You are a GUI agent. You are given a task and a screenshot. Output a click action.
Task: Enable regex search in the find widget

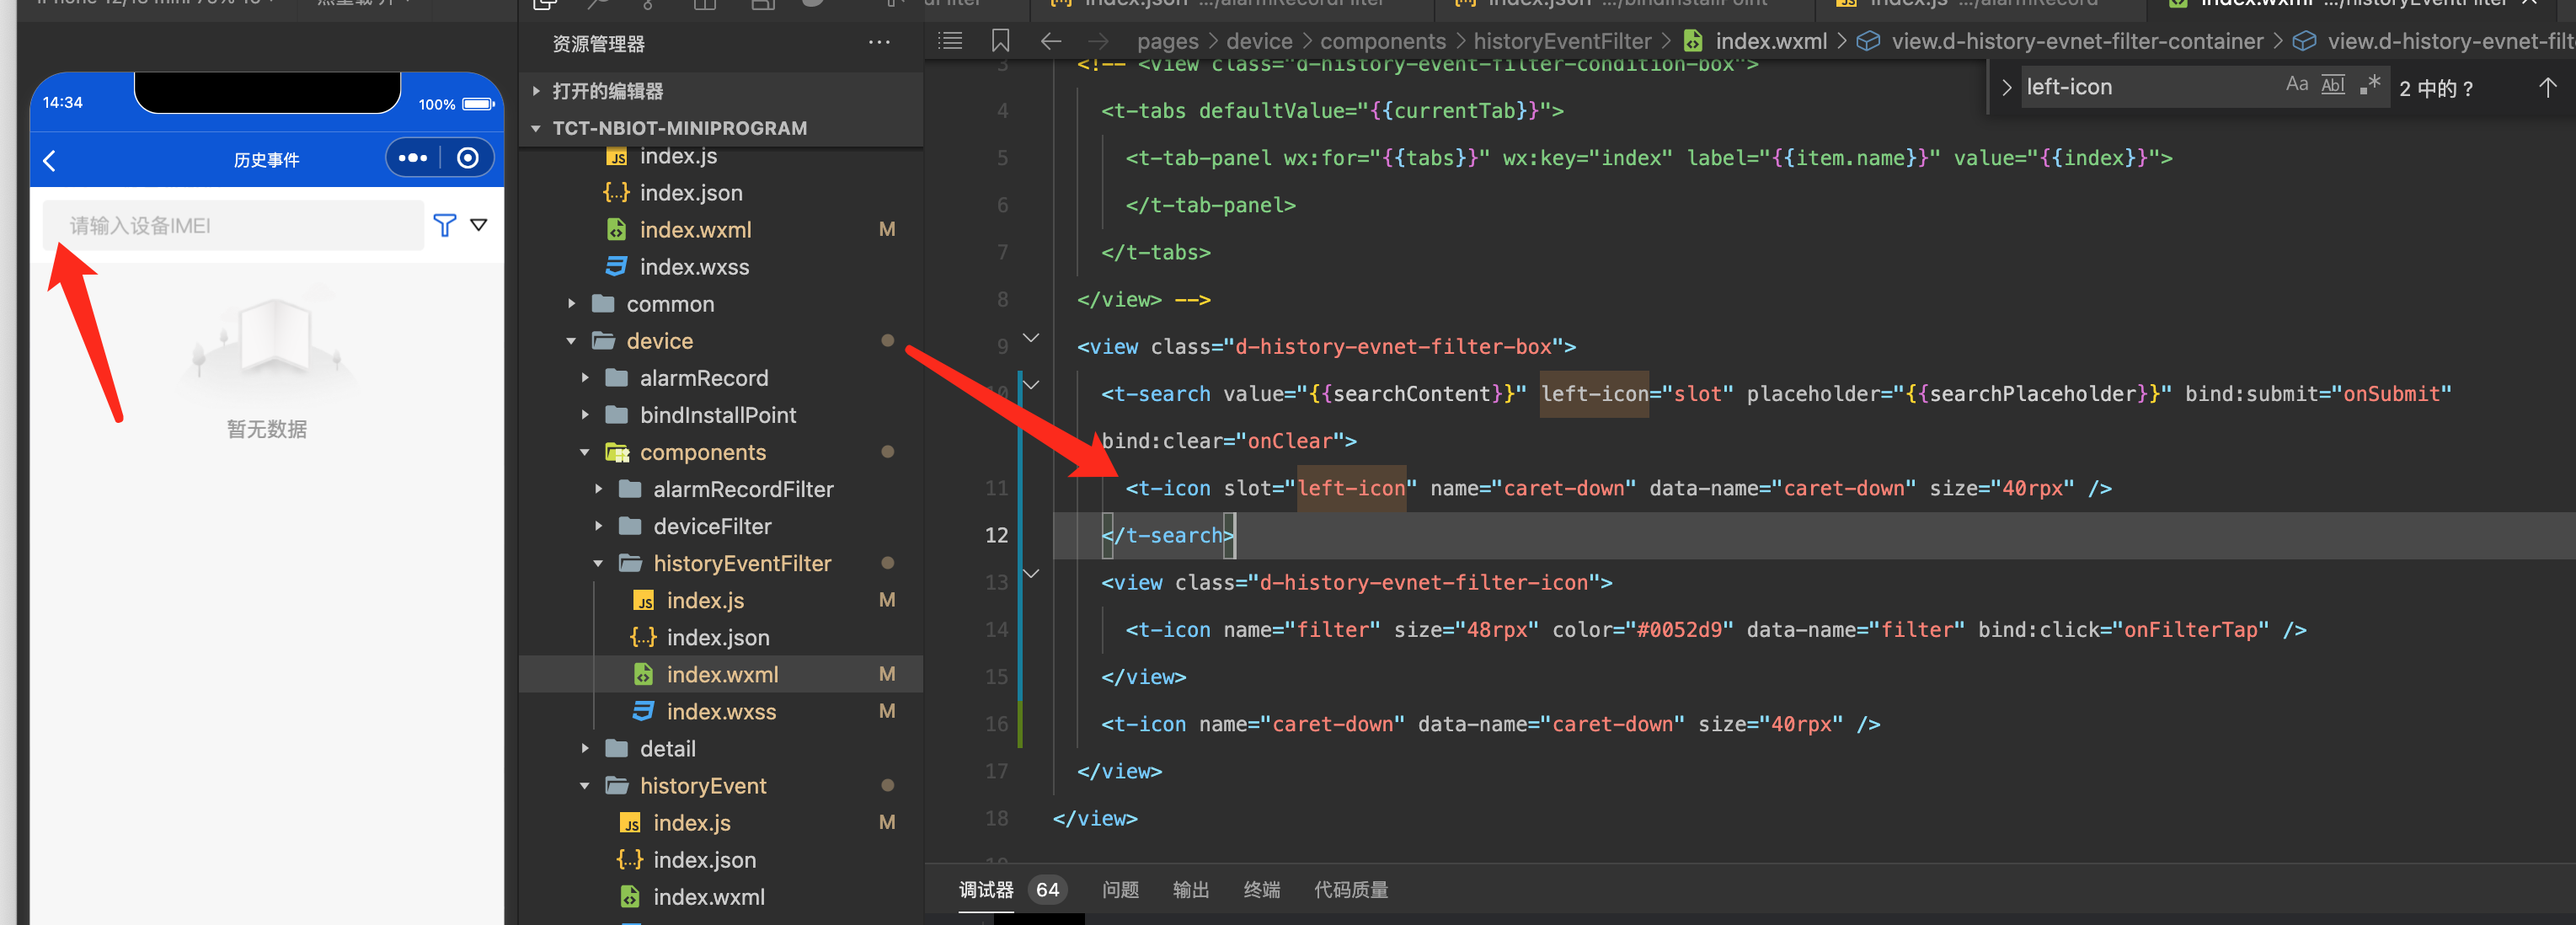[x=2369, y=85]
